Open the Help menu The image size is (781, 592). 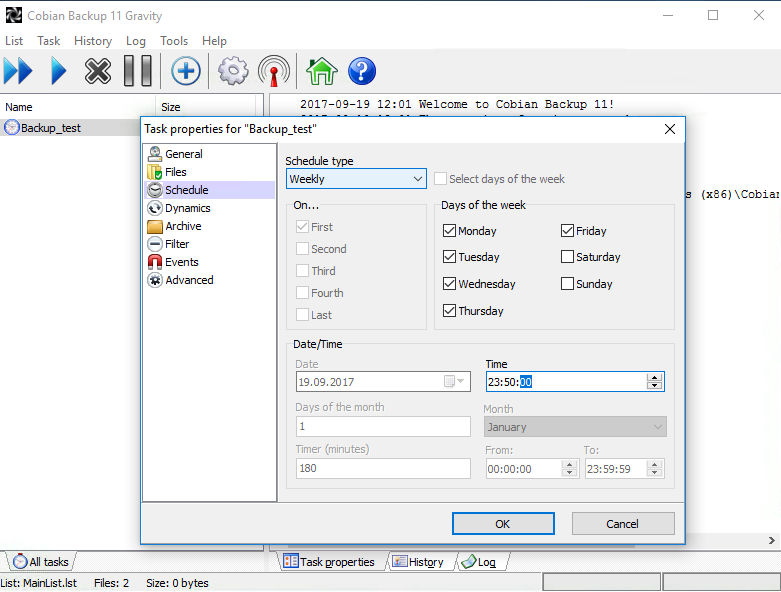[x=214, y=41]
